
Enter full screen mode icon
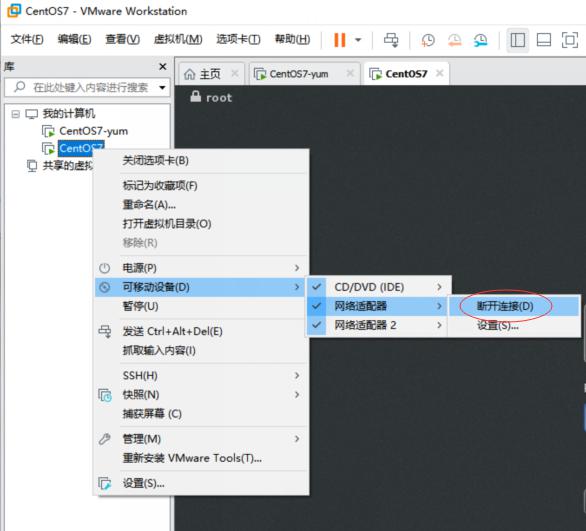pyautogui.click(x=570, y=40)
